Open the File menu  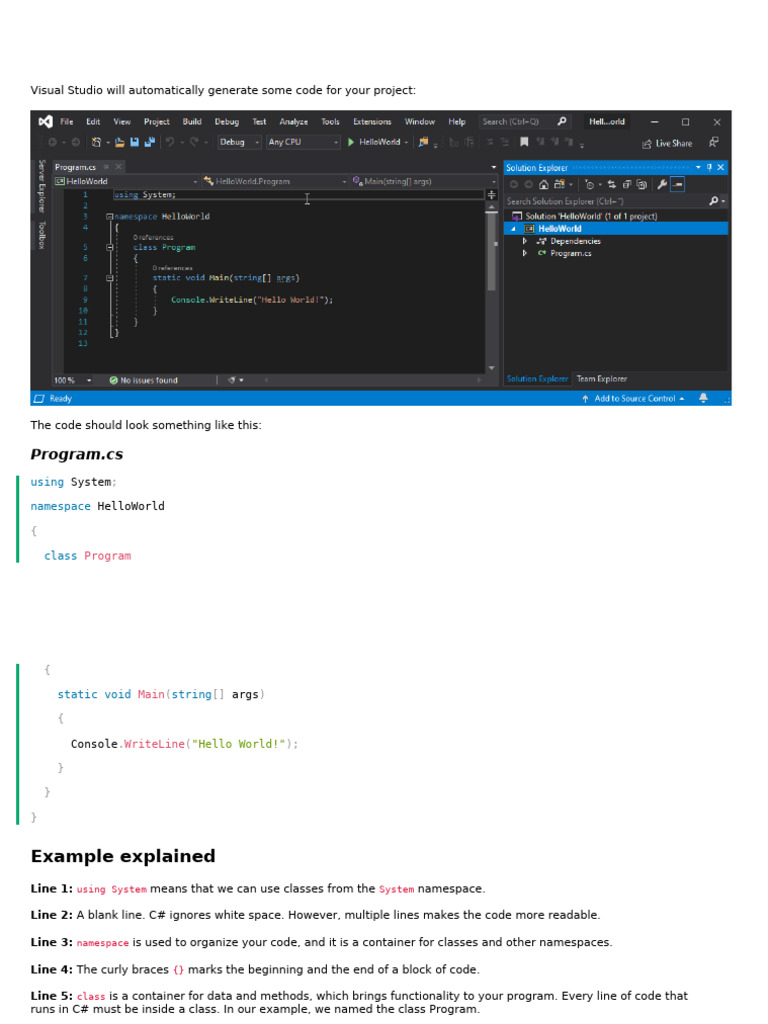point(67,121)
